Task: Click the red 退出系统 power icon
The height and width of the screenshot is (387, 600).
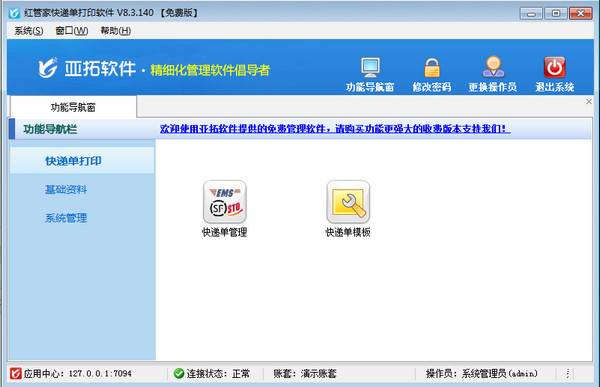Action: 554,67
